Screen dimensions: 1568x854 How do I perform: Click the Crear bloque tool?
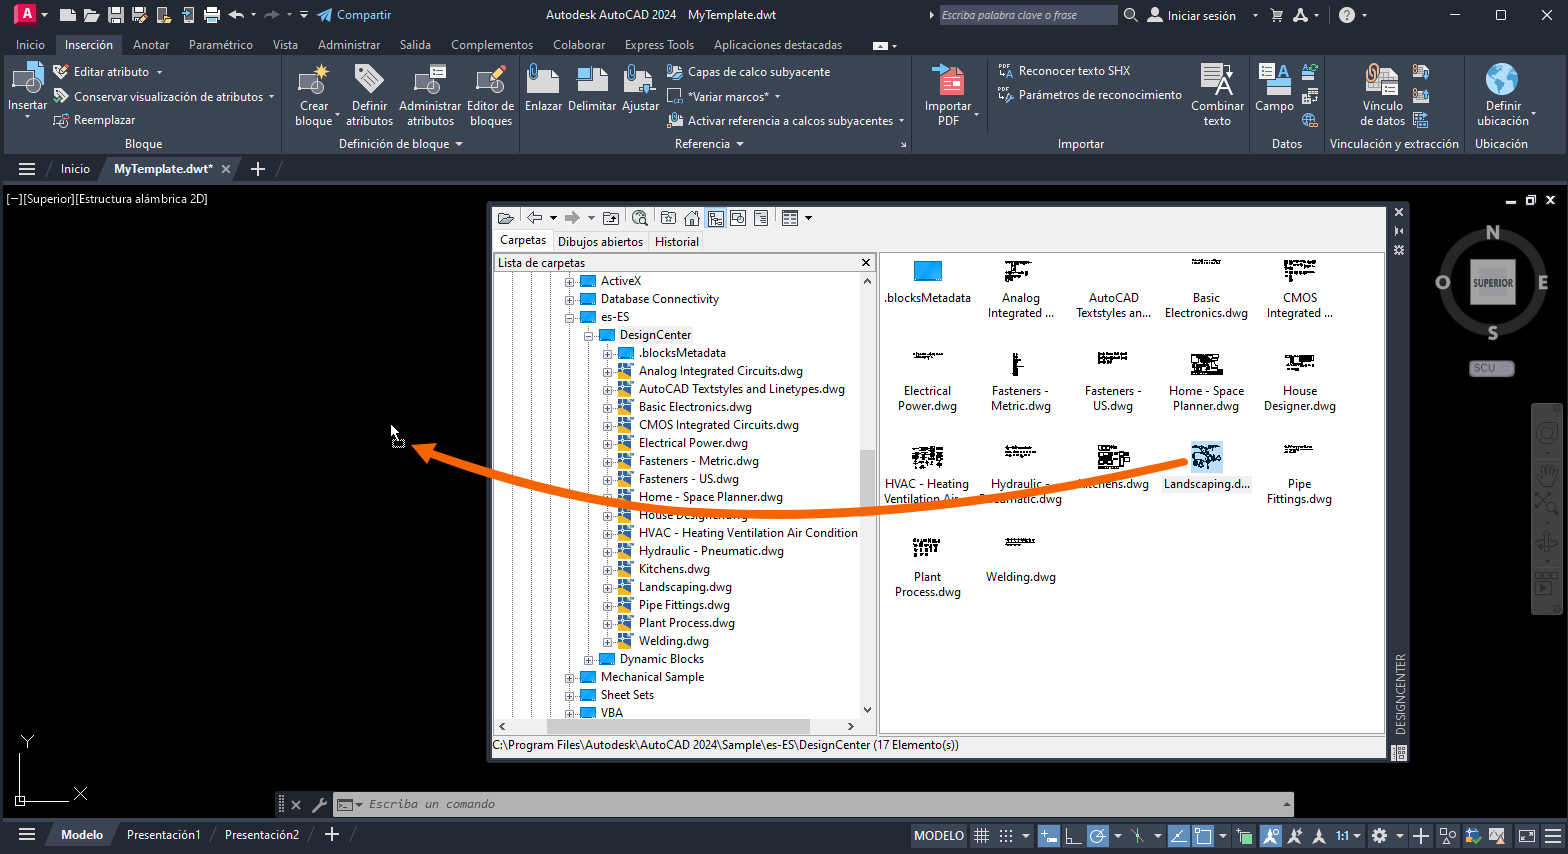[314, 95]
